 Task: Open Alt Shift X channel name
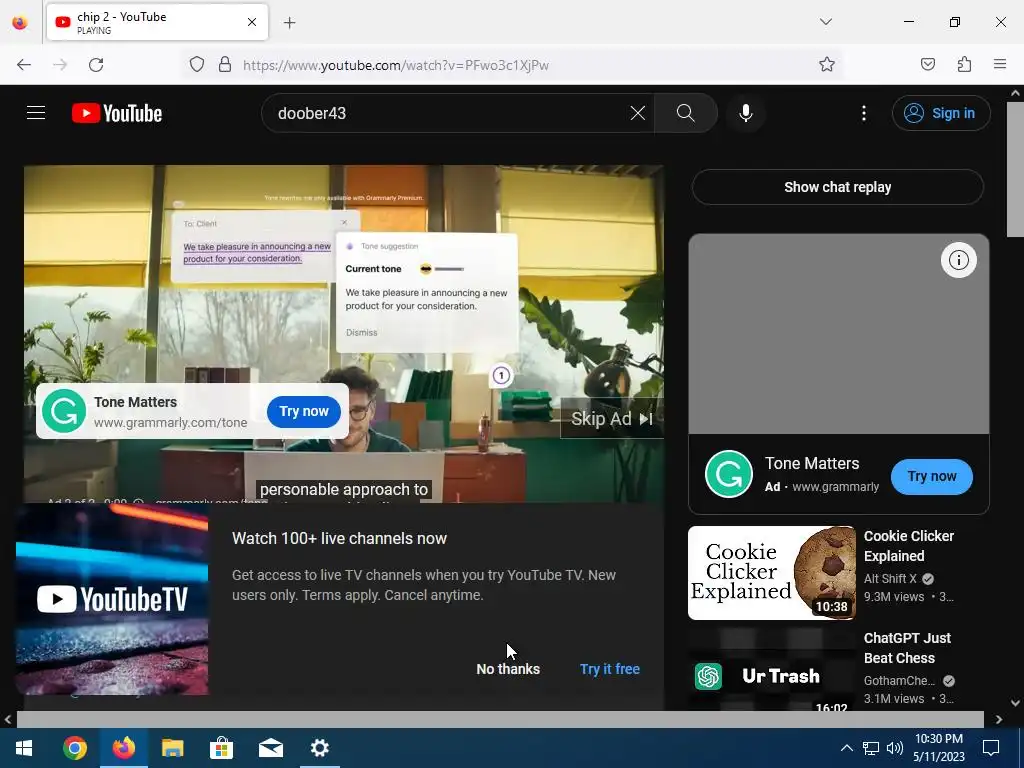coord(890,579)
